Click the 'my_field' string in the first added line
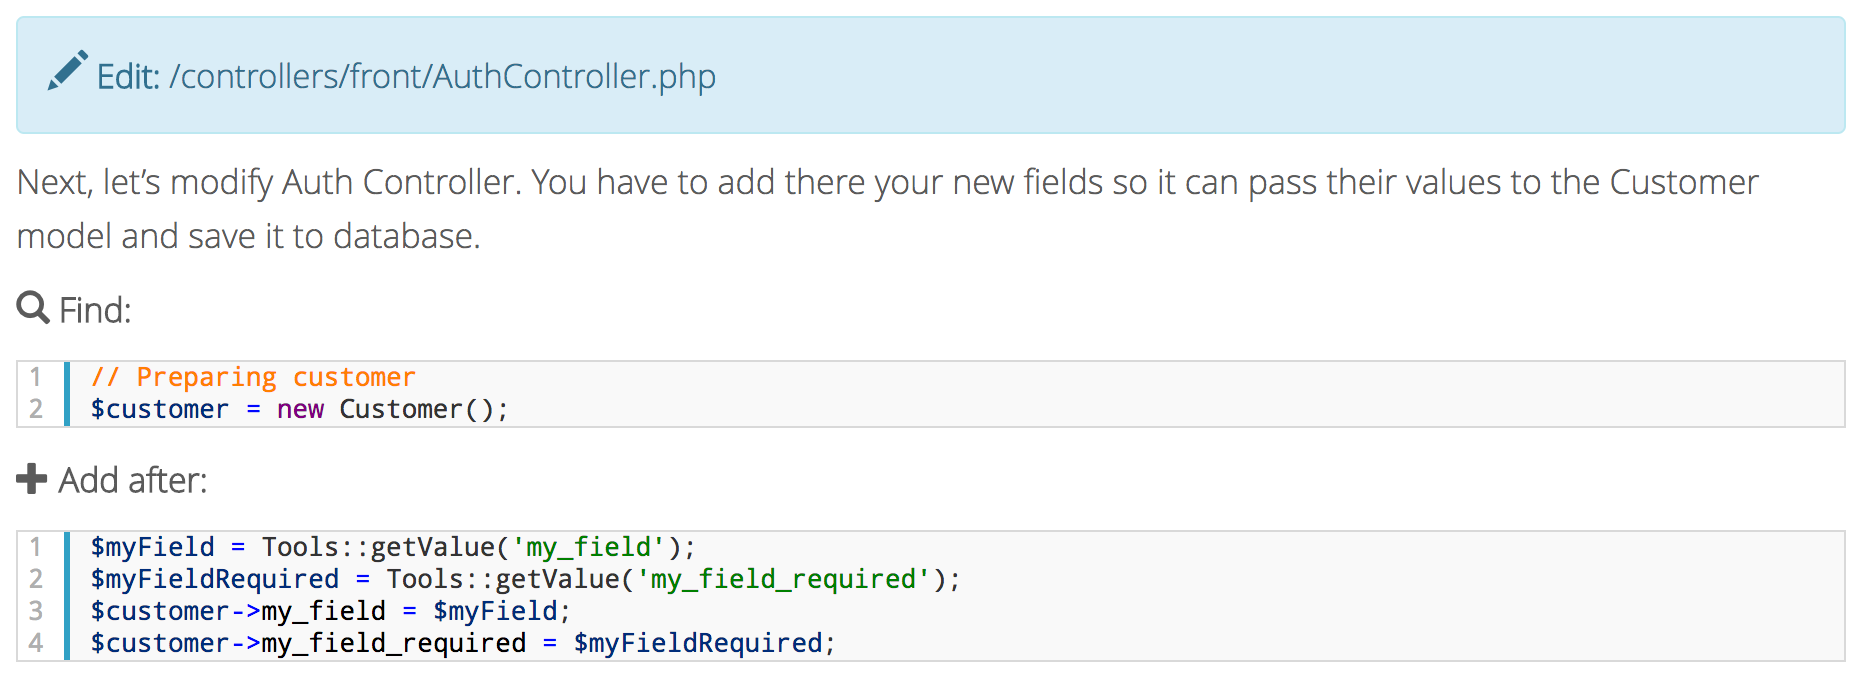 pos(589,547)
